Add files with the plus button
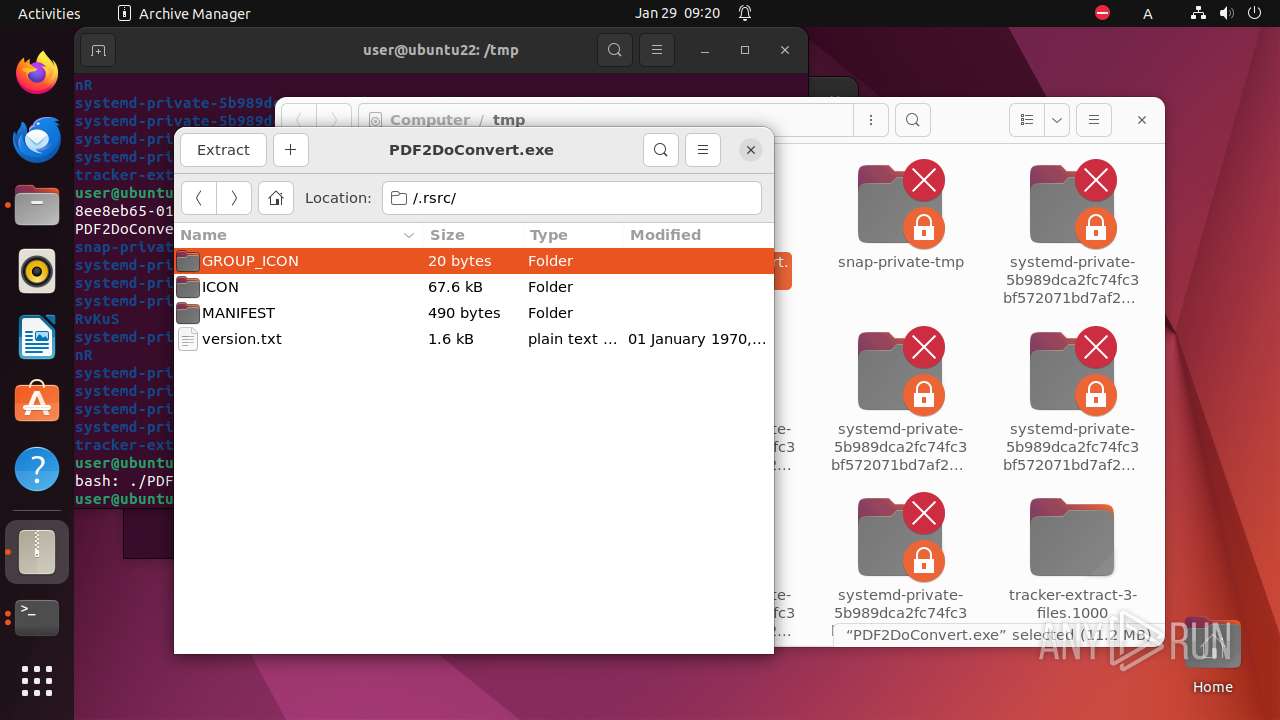 coord(290,150)
